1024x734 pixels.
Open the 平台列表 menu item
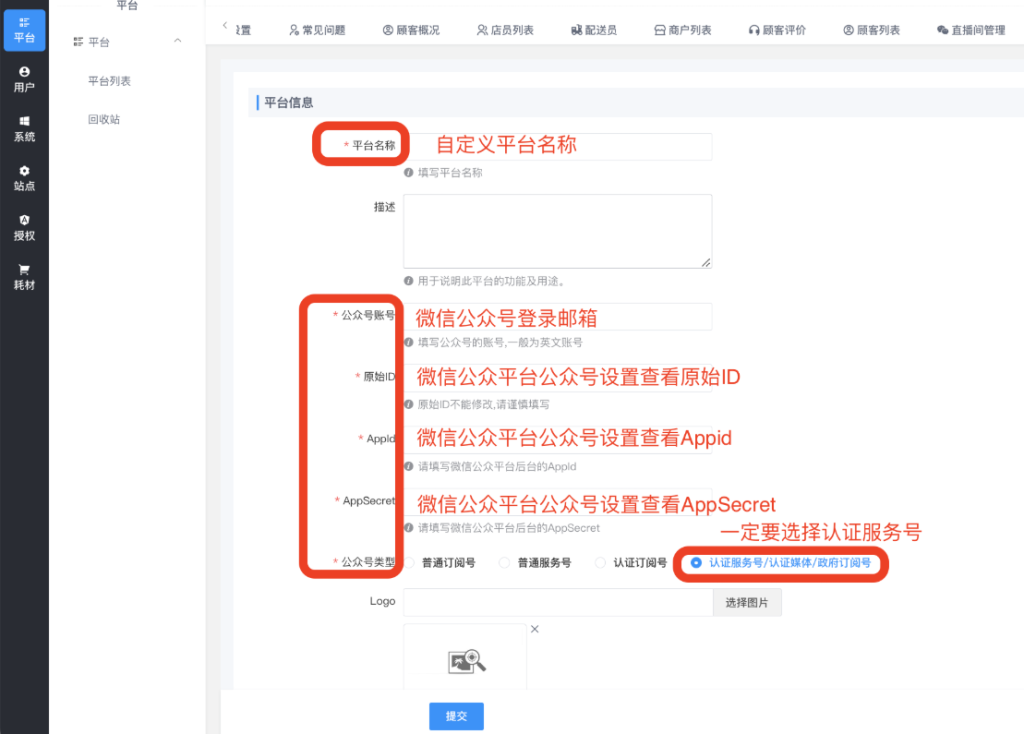pos(110,81)
